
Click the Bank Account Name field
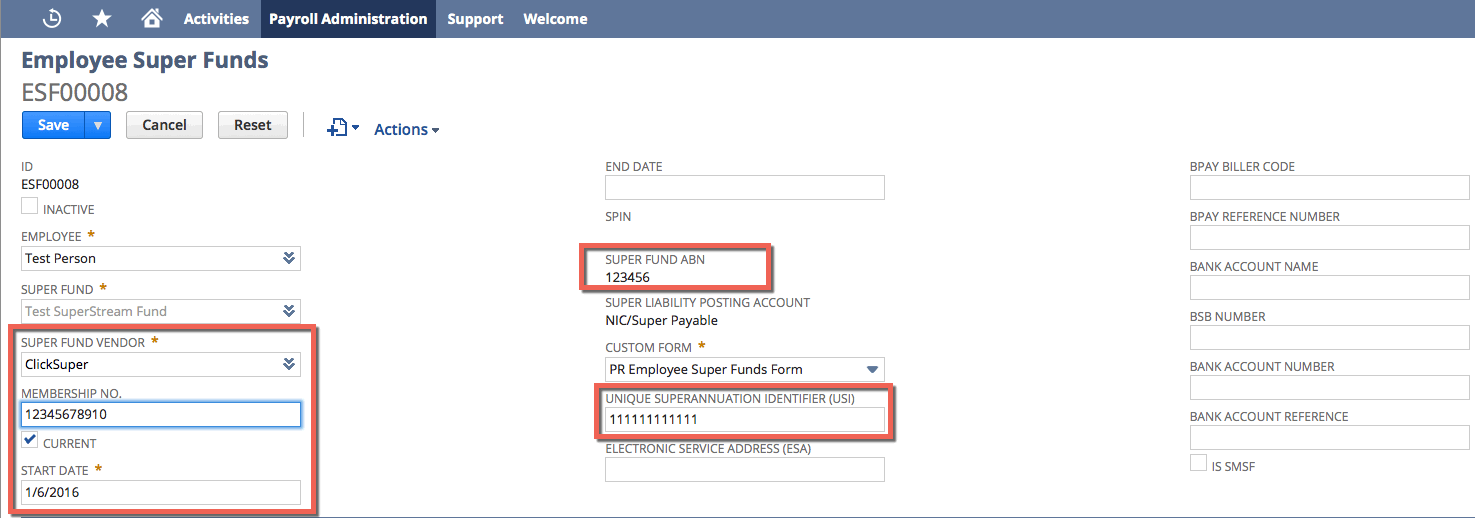1329,287
